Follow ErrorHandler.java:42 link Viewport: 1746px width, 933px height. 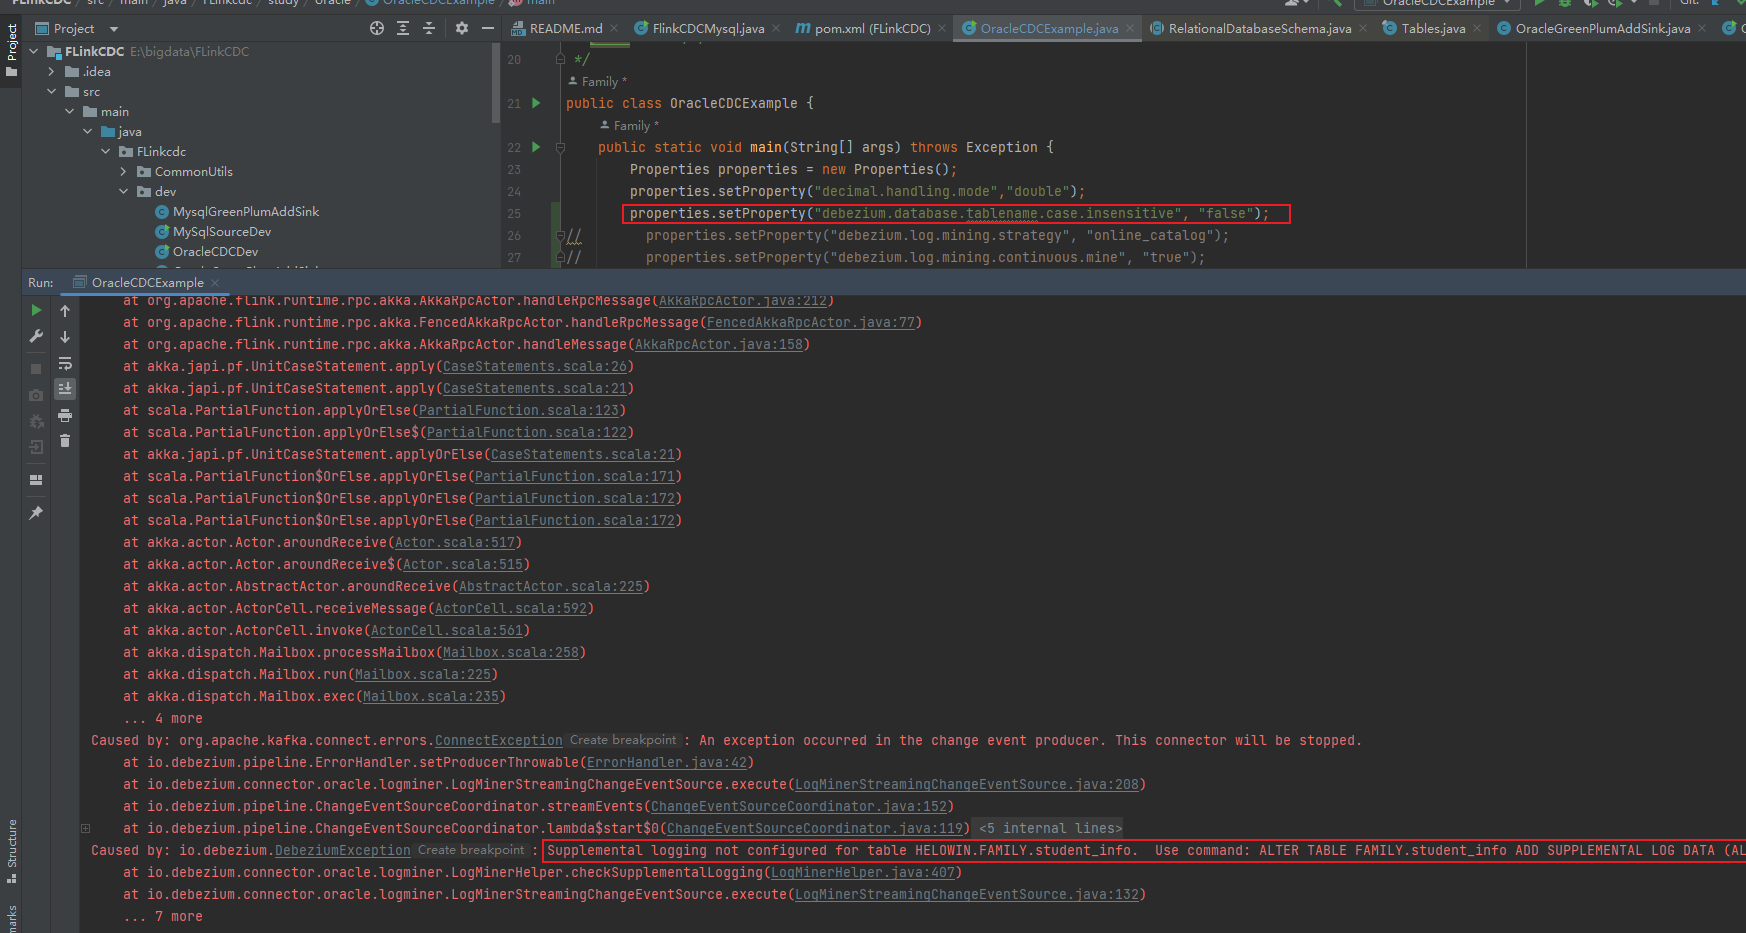(667, 762)
